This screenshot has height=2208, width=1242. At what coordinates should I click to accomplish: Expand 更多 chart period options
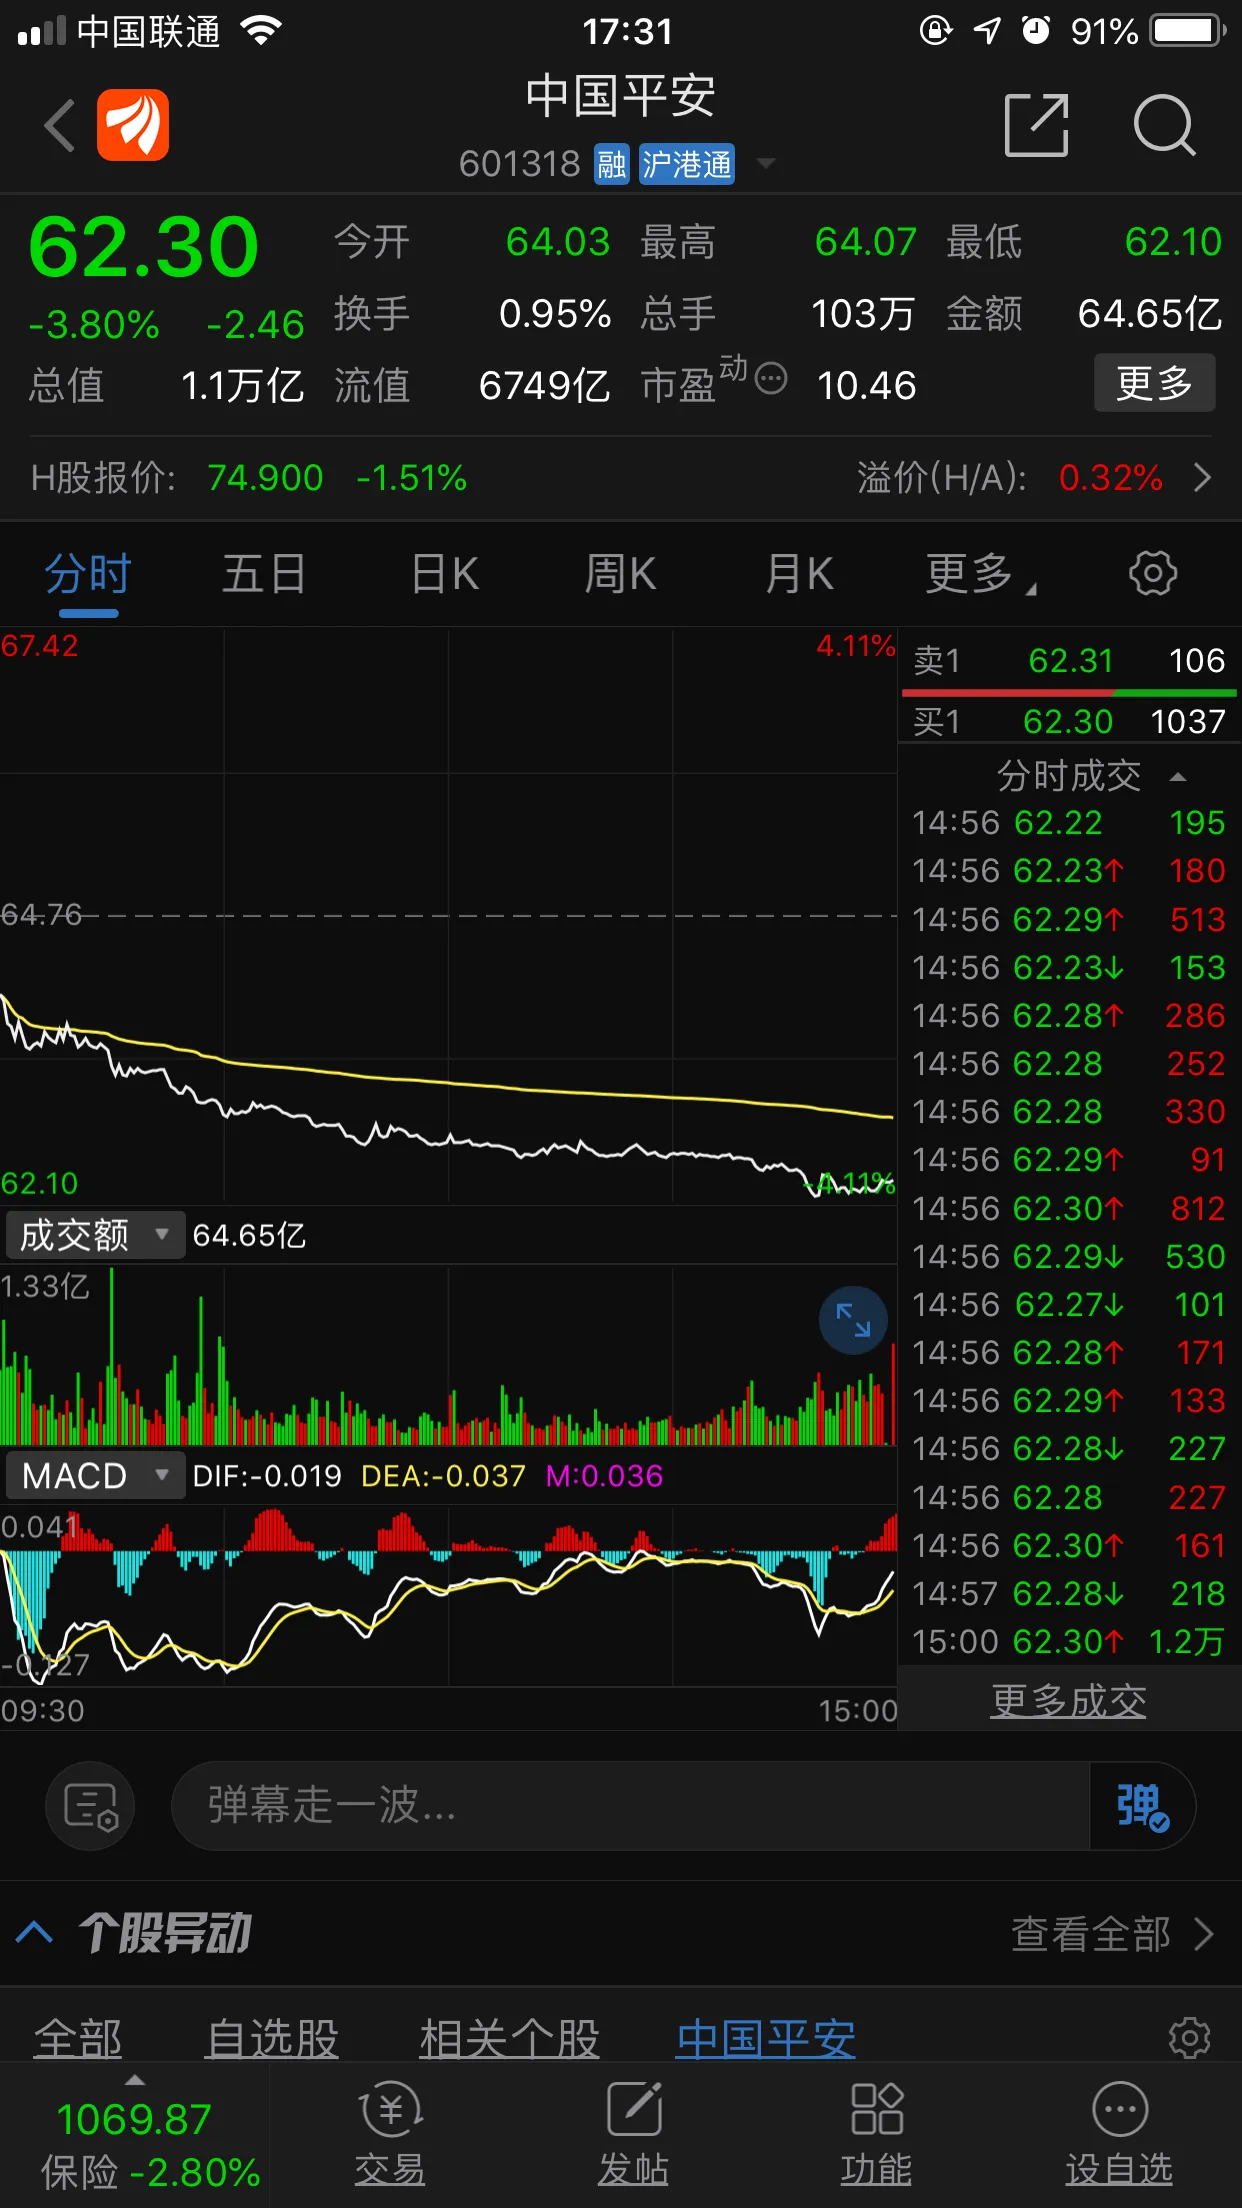tap(981, 575)
